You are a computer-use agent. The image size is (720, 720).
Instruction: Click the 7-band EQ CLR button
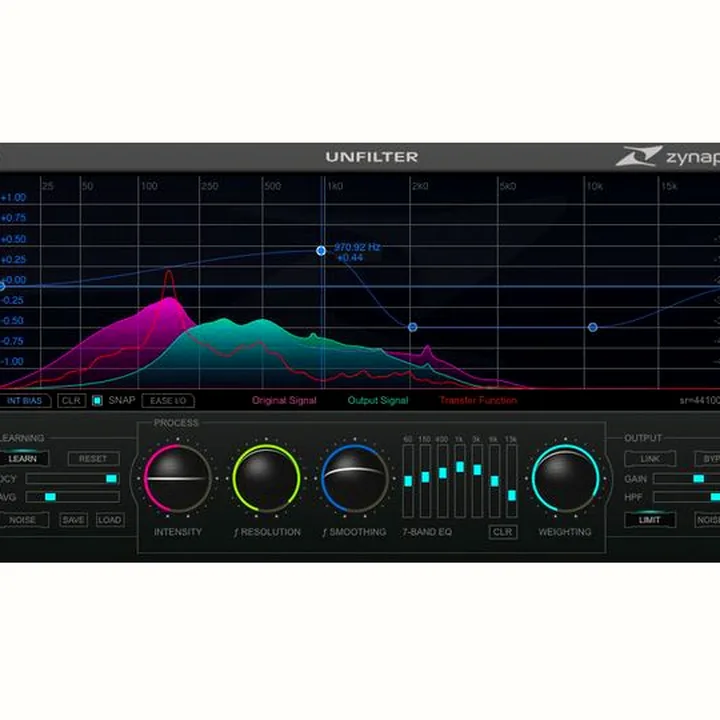(503, 532)
